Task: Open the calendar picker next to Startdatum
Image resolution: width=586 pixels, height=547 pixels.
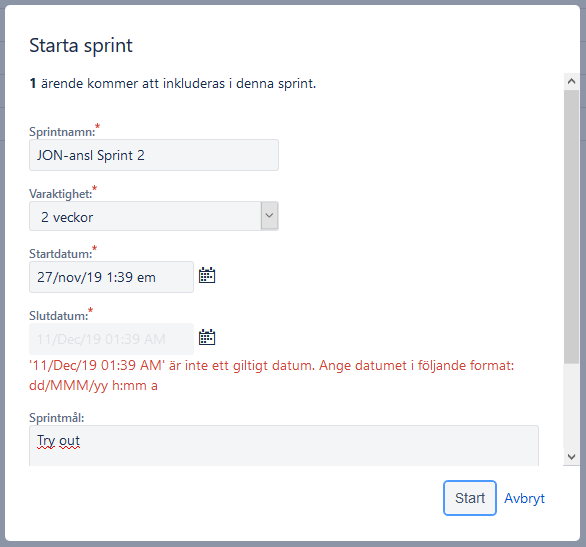Action: pos(207,275)
